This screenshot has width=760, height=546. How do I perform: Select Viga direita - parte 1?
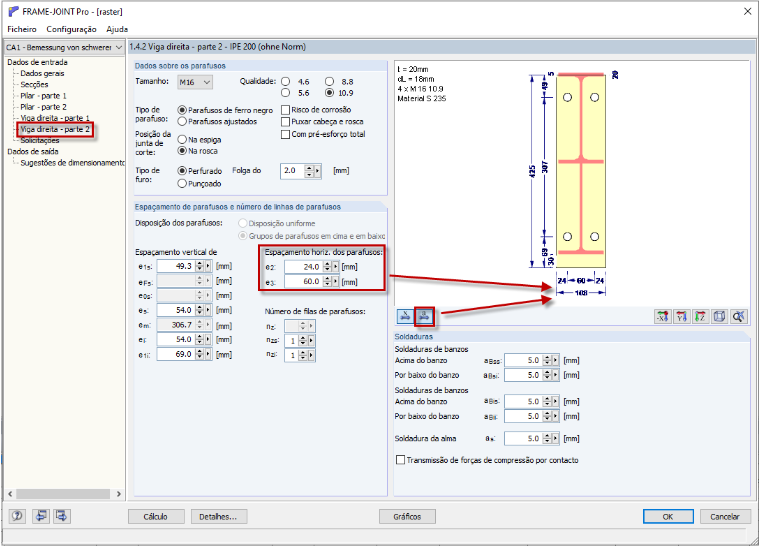pos(55,118)
